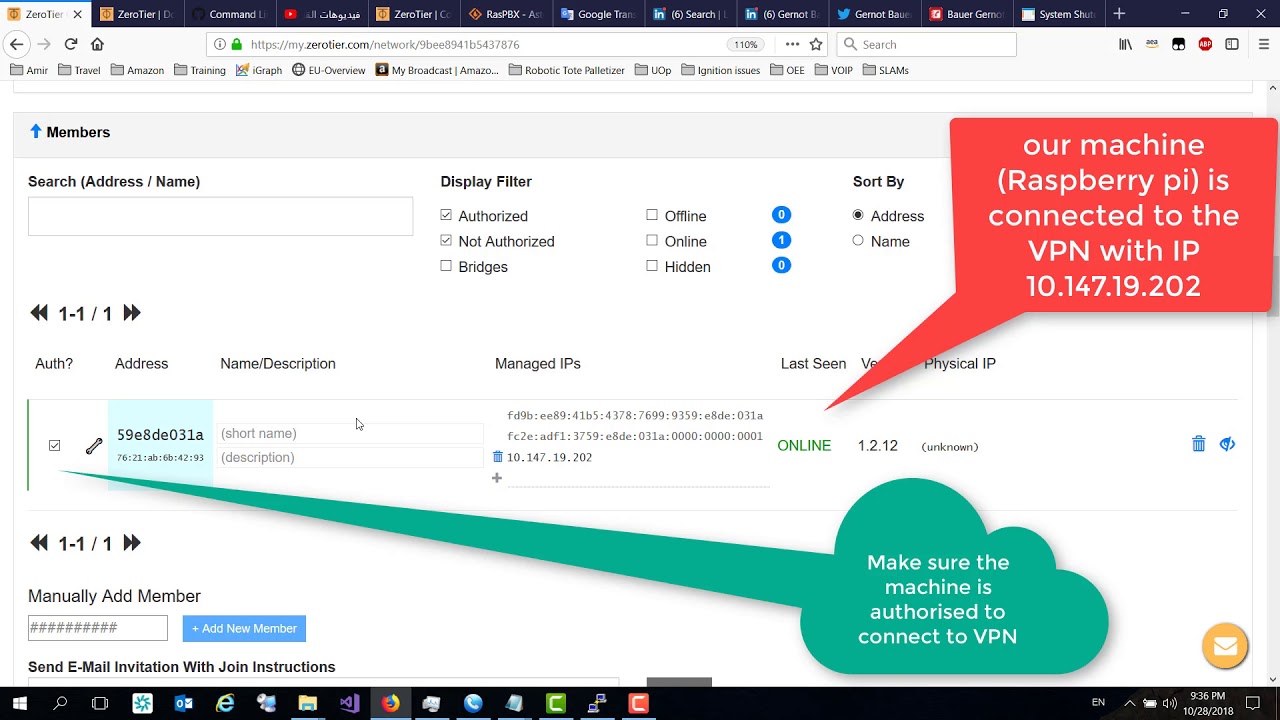Open the iGraph bookmark
Image resolution: width=1280 pixels, height=720 pixels.
point(259,70)
